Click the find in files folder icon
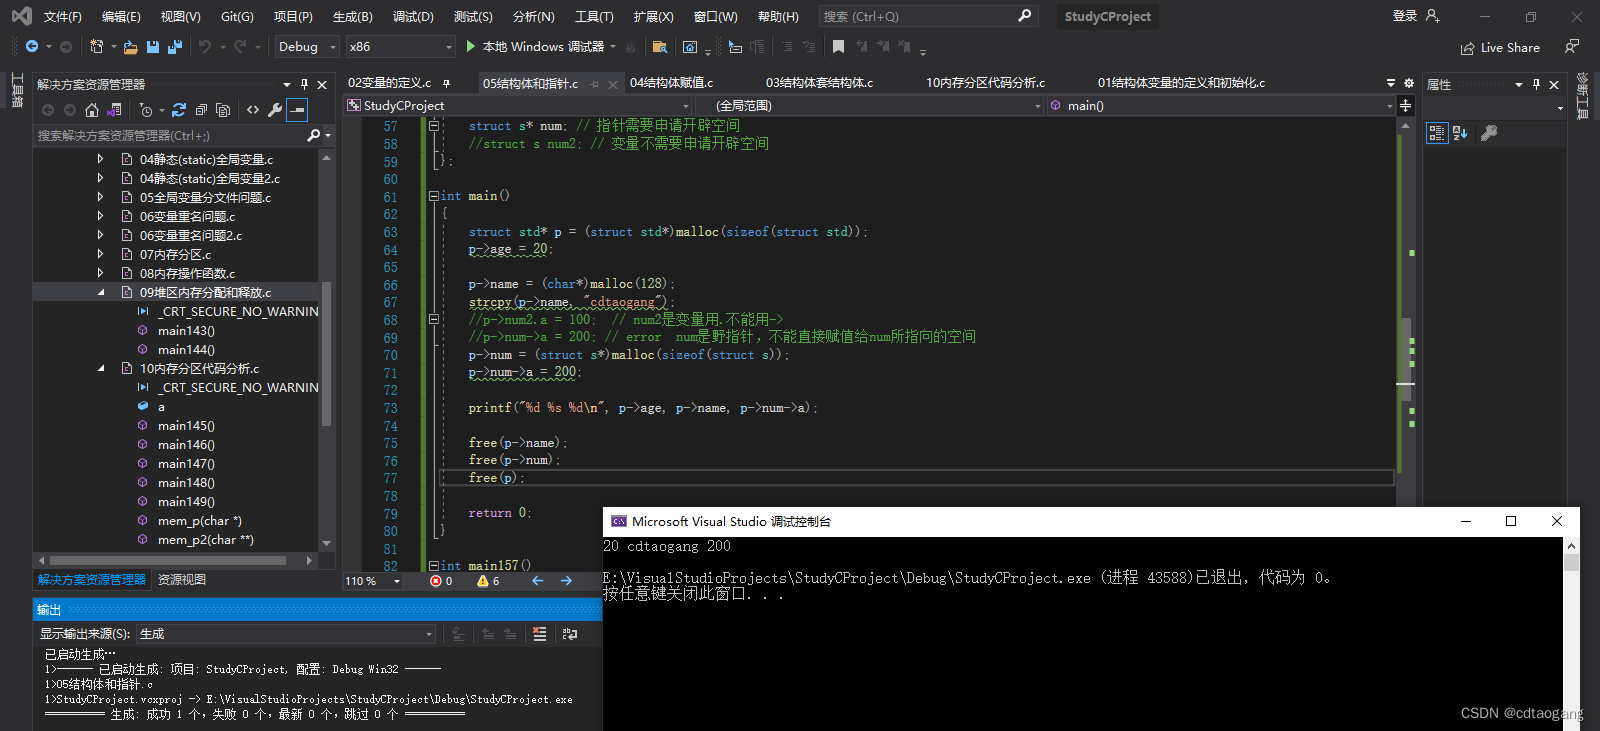Viewport: 1600px width, 731px height. 659,47
